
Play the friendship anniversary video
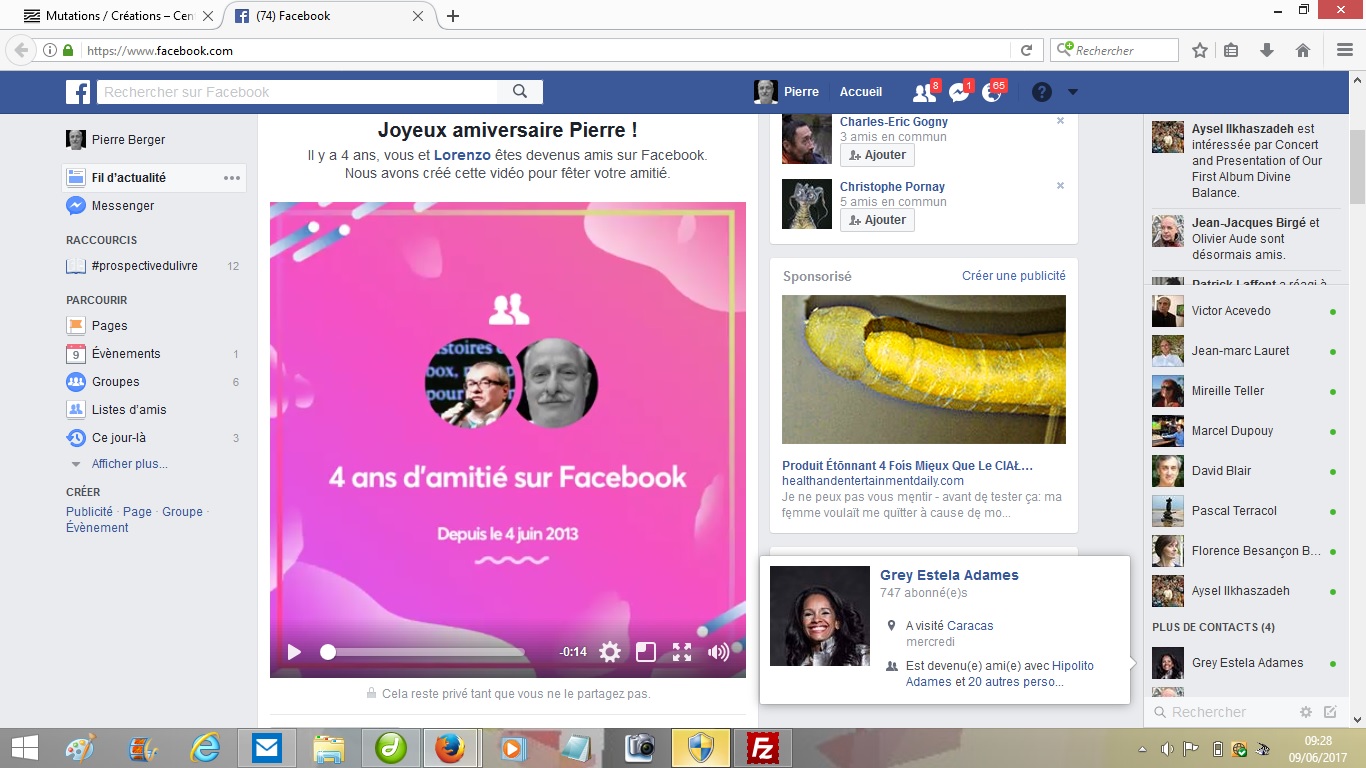point(294,652)
